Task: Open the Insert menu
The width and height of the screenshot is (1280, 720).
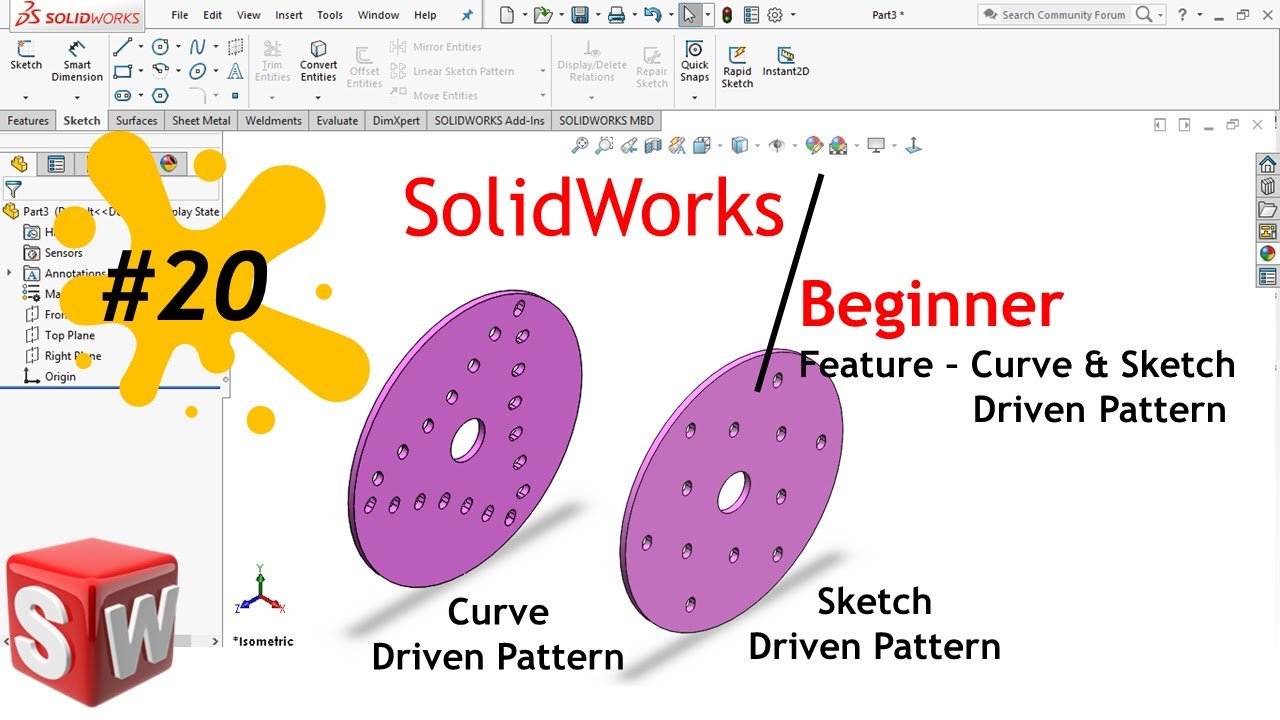Action: coord(289,15)
